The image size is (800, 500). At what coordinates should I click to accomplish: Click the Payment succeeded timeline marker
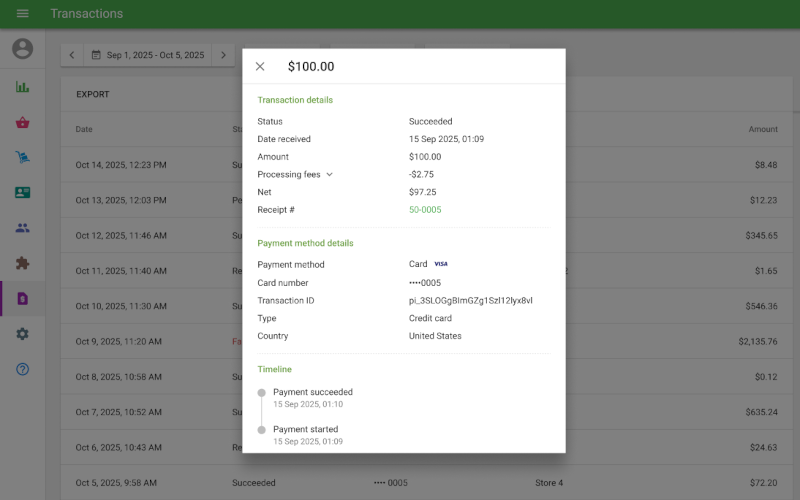(261, 392)
